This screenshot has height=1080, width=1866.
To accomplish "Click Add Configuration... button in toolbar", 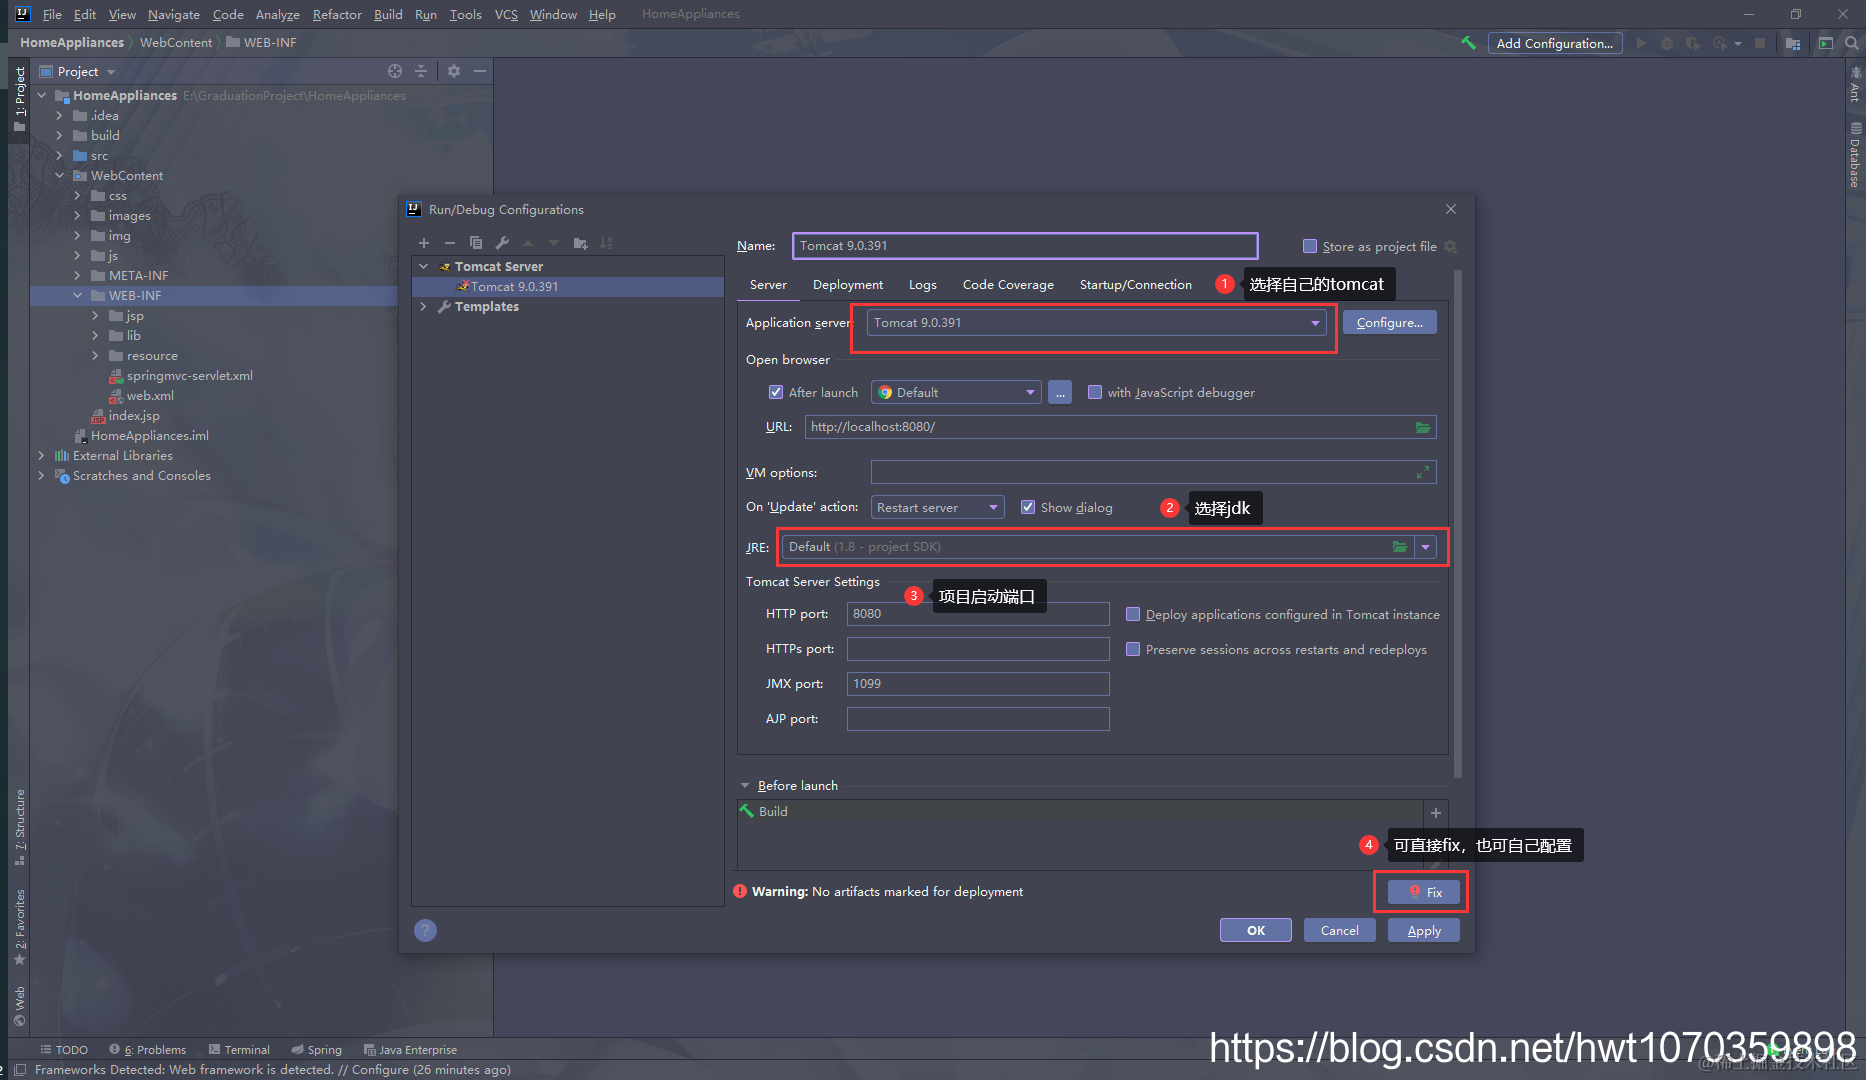I will [x=1555, y=43].
